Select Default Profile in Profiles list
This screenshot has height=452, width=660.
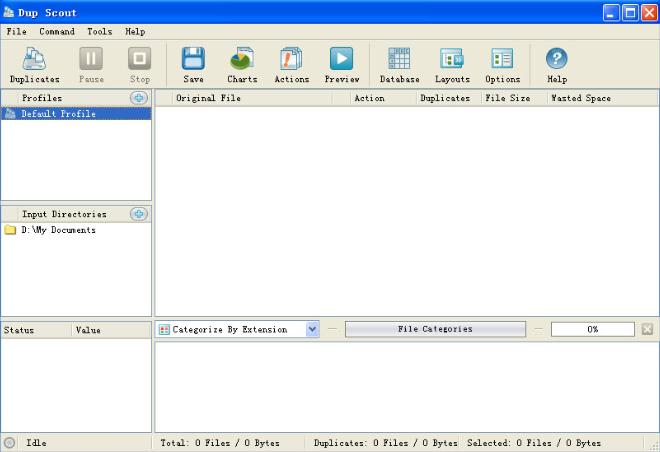(x=58, y=114)
